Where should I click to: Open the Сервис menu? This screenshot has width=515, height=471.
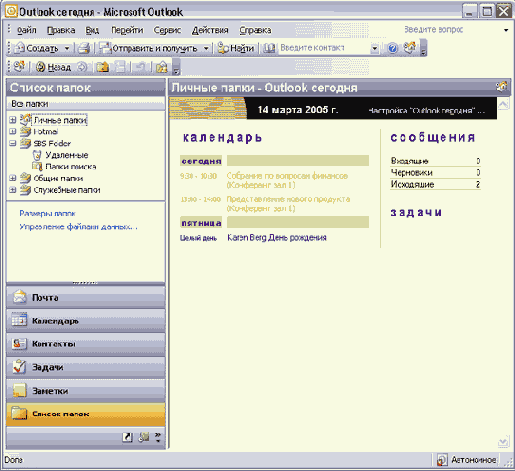[x=167, y=30]
